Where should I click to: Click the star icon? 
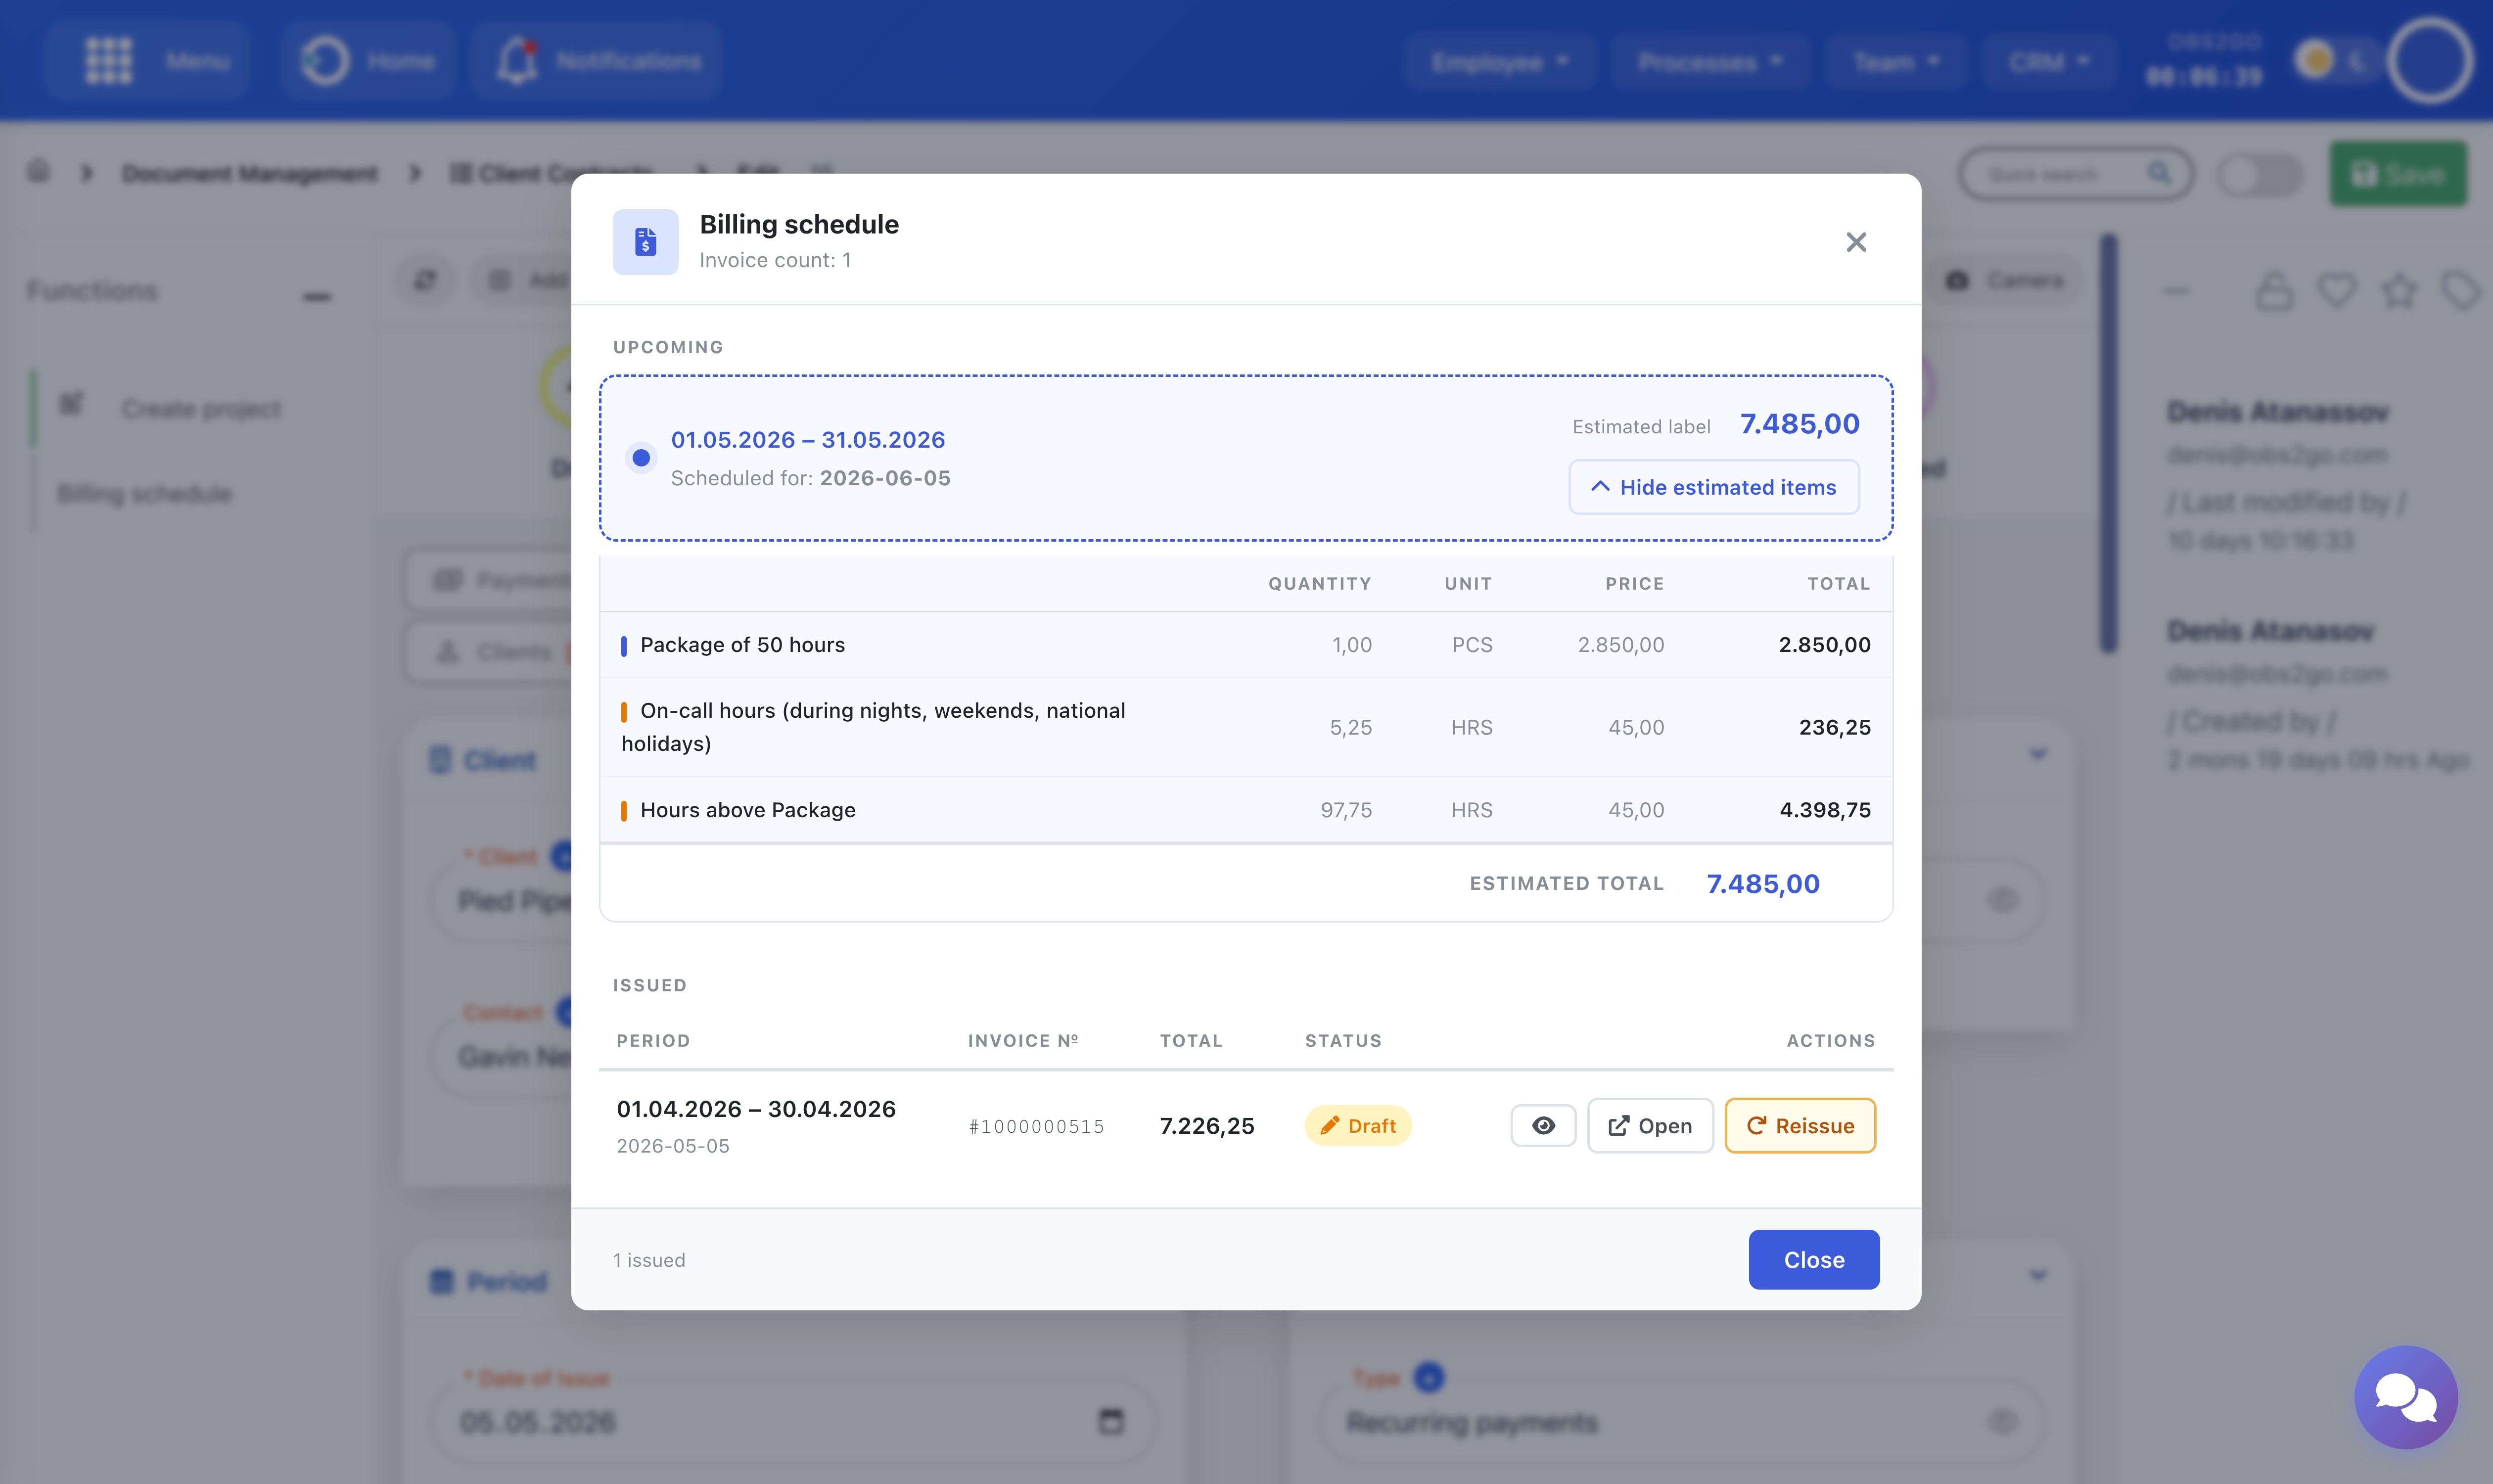(x=2399, y=291)
